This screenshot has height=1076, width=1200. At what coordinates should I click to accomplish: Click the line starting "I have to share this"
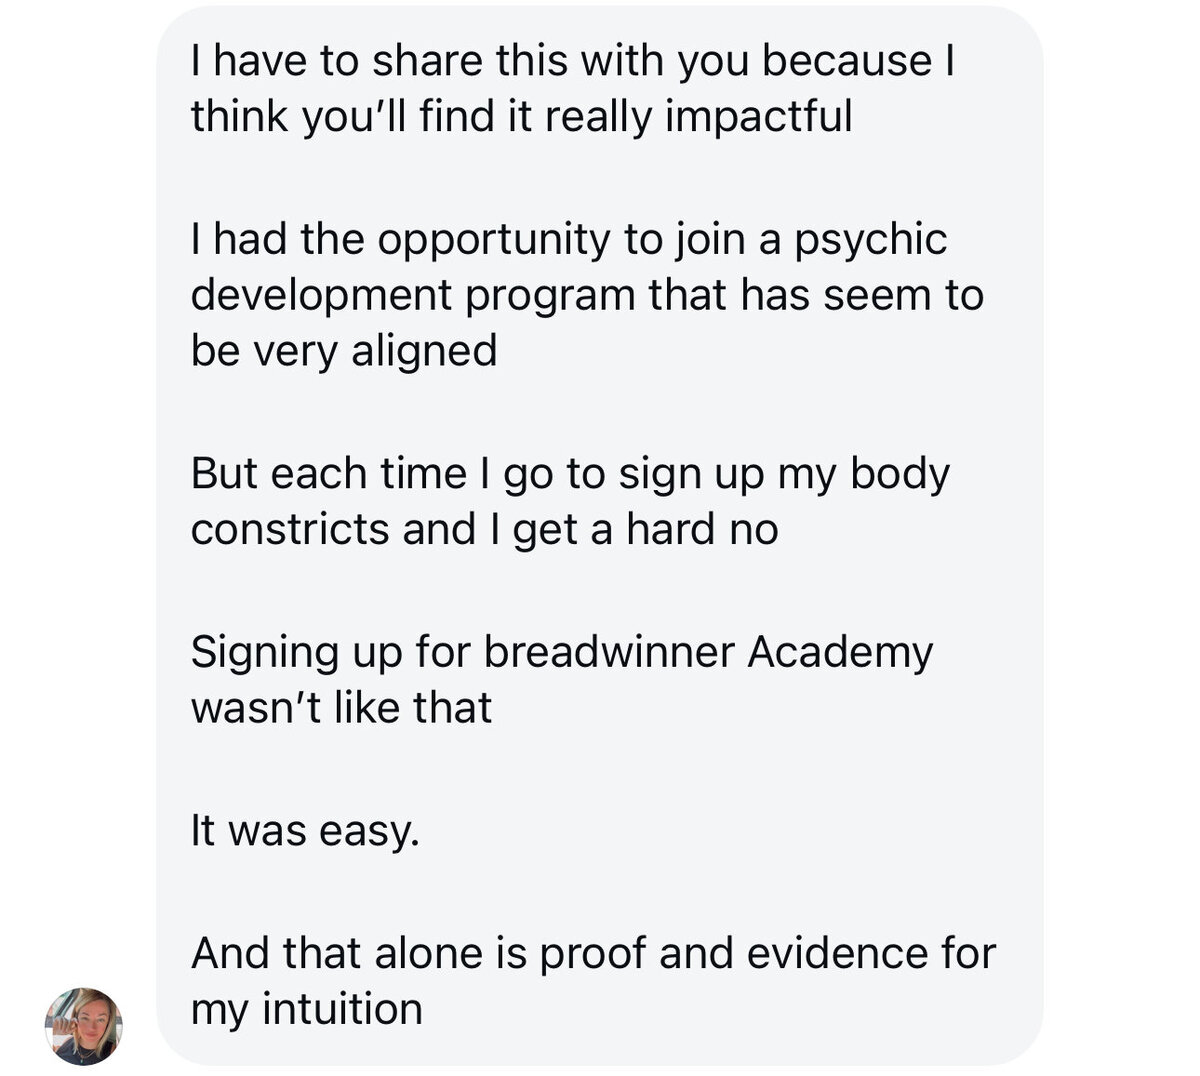pyautogui.click(x=570, y=61)
